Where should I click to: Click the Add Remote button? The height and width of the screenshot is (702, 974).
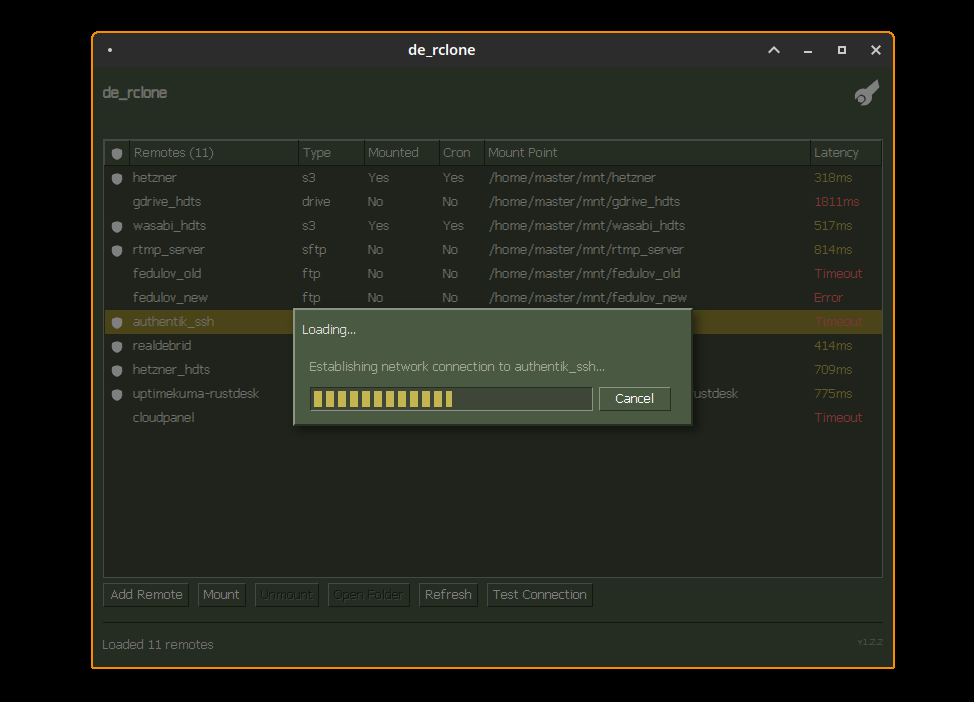[145, 594]
